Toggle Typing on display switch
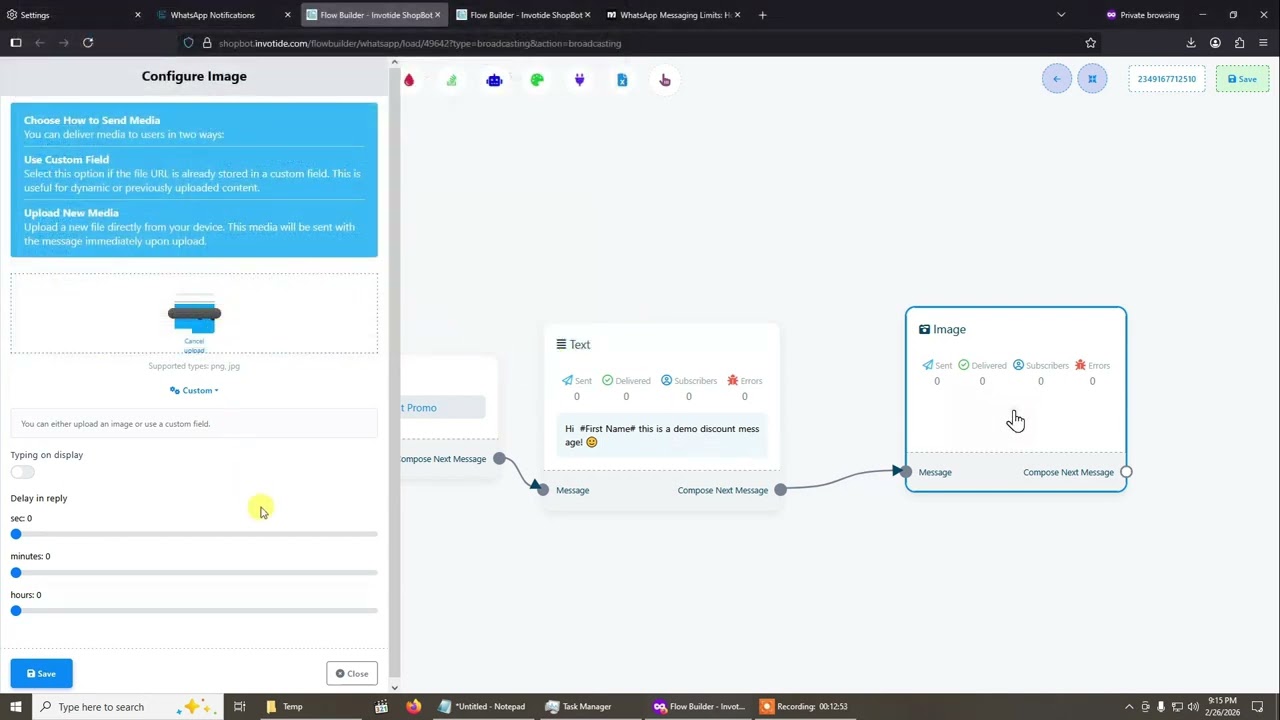The height and width of the screenshot is (720, 1280). point(22,472)
